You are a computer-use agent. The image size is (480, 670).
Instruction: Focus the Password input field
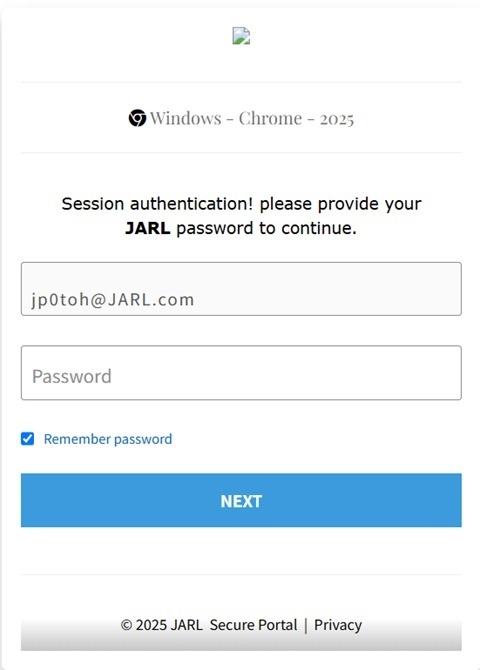click(x=241, y=373)
